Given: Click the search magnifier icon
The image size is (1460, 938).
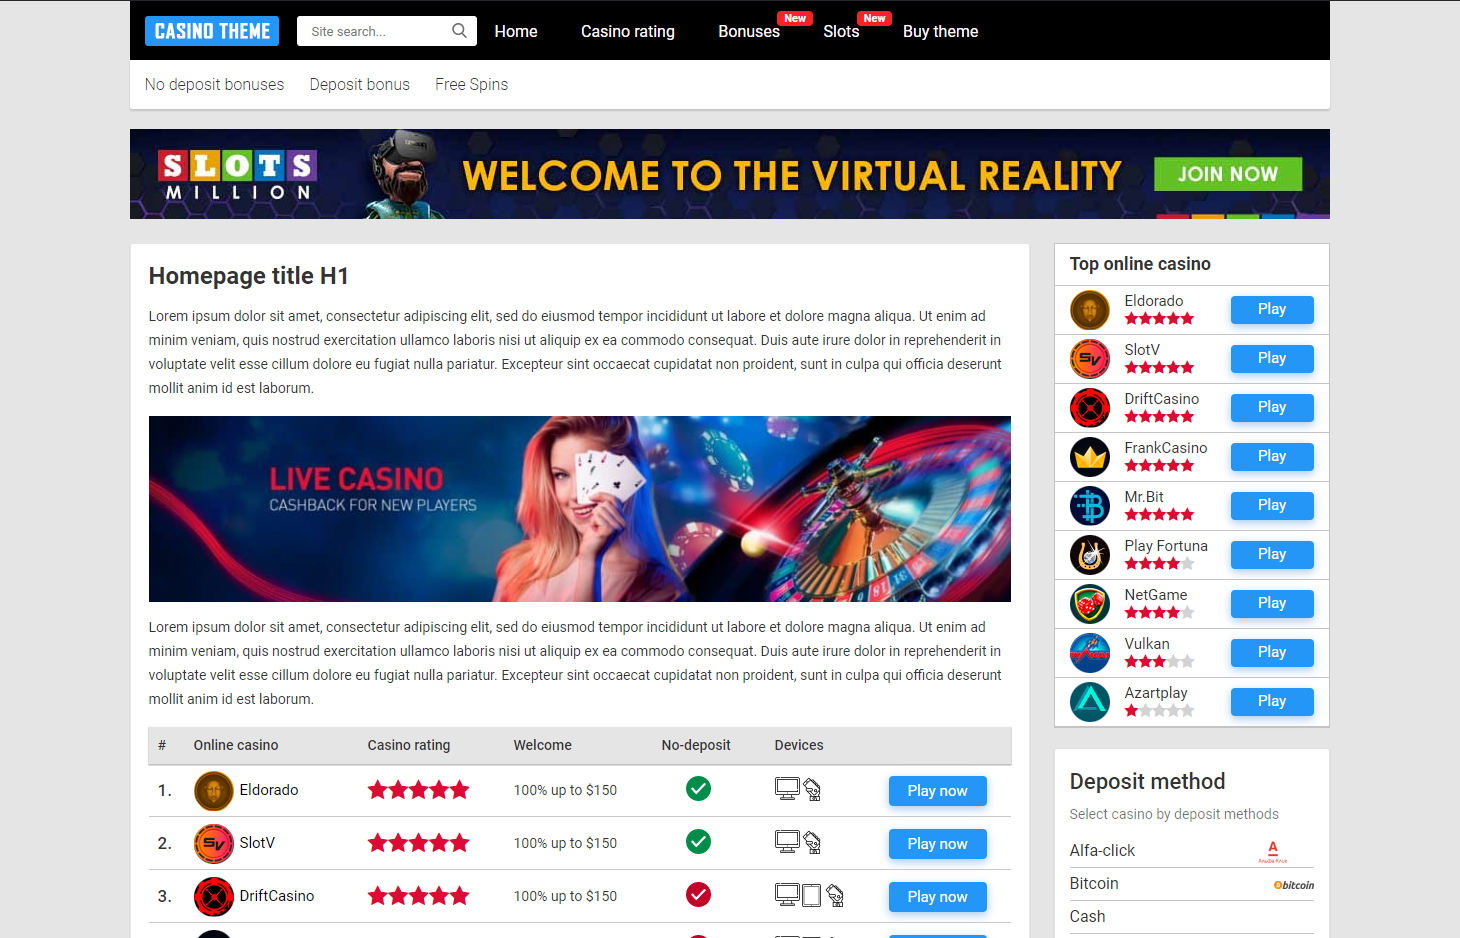Looking at the screenshot, I should tap(459, 31).
